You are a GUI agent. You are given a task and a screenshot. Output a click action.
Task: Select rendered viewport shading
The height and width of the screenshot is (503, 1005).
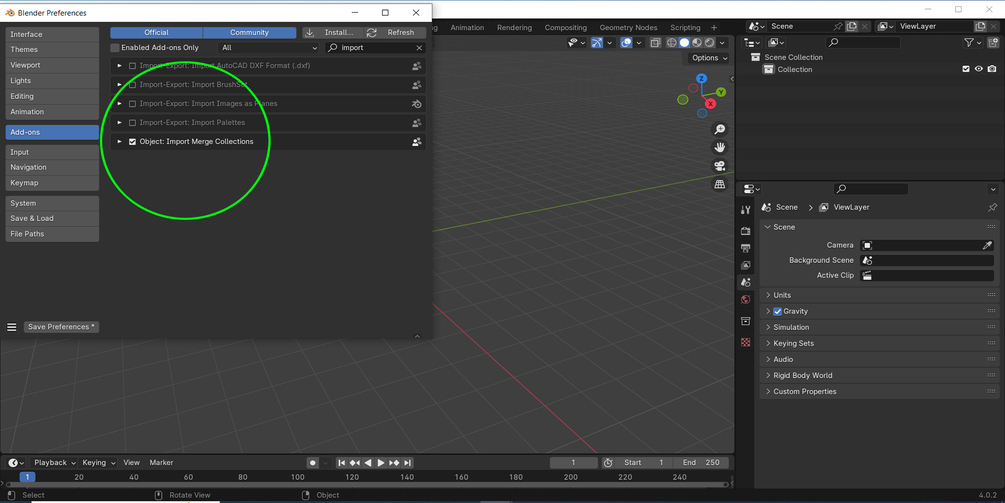[710, 42]
